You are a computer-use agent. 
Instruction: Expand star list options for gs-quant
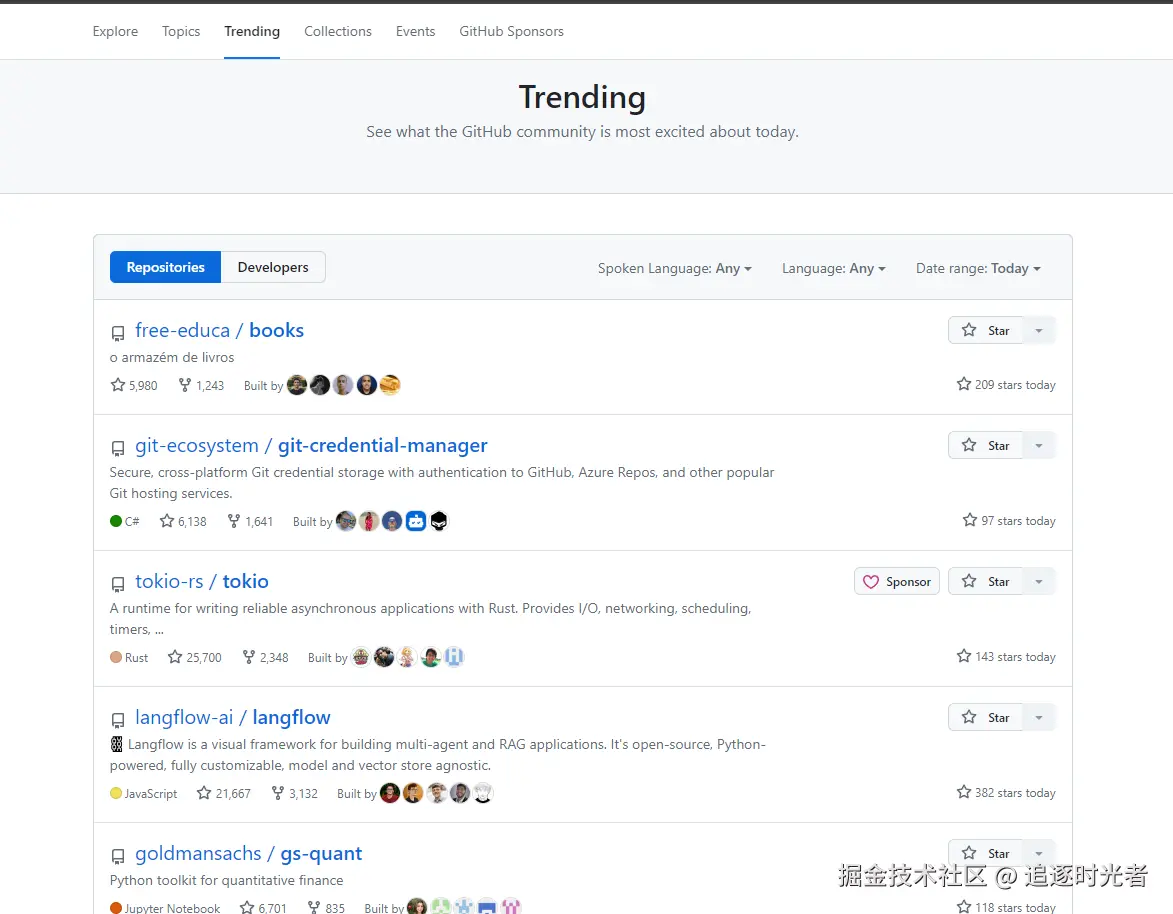point(1039,853)
